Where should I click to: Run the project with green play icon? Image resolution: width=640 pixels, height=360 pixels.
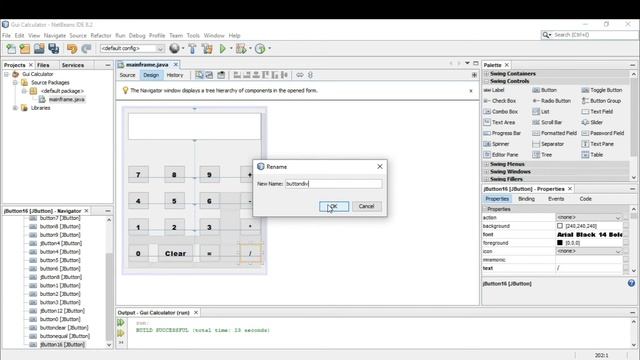click(222, 49)
